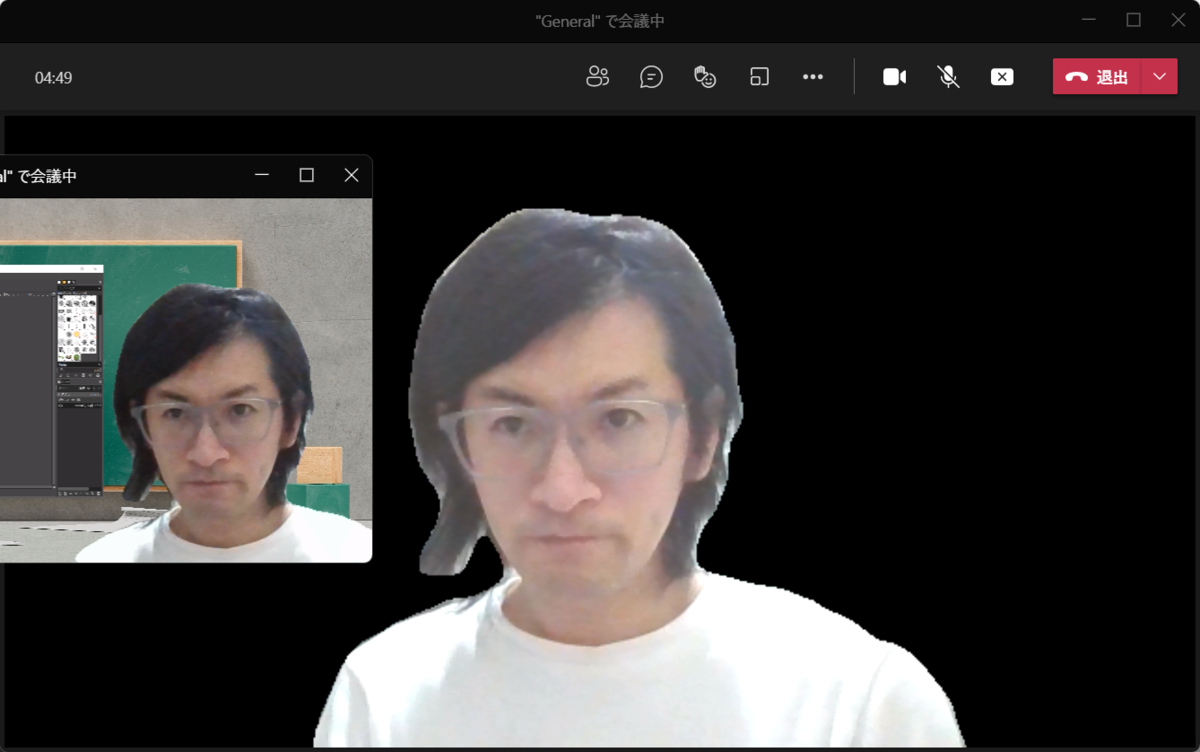
Task: Expand the leave options dropdown arrow
Action: (x=1160, y=77)
